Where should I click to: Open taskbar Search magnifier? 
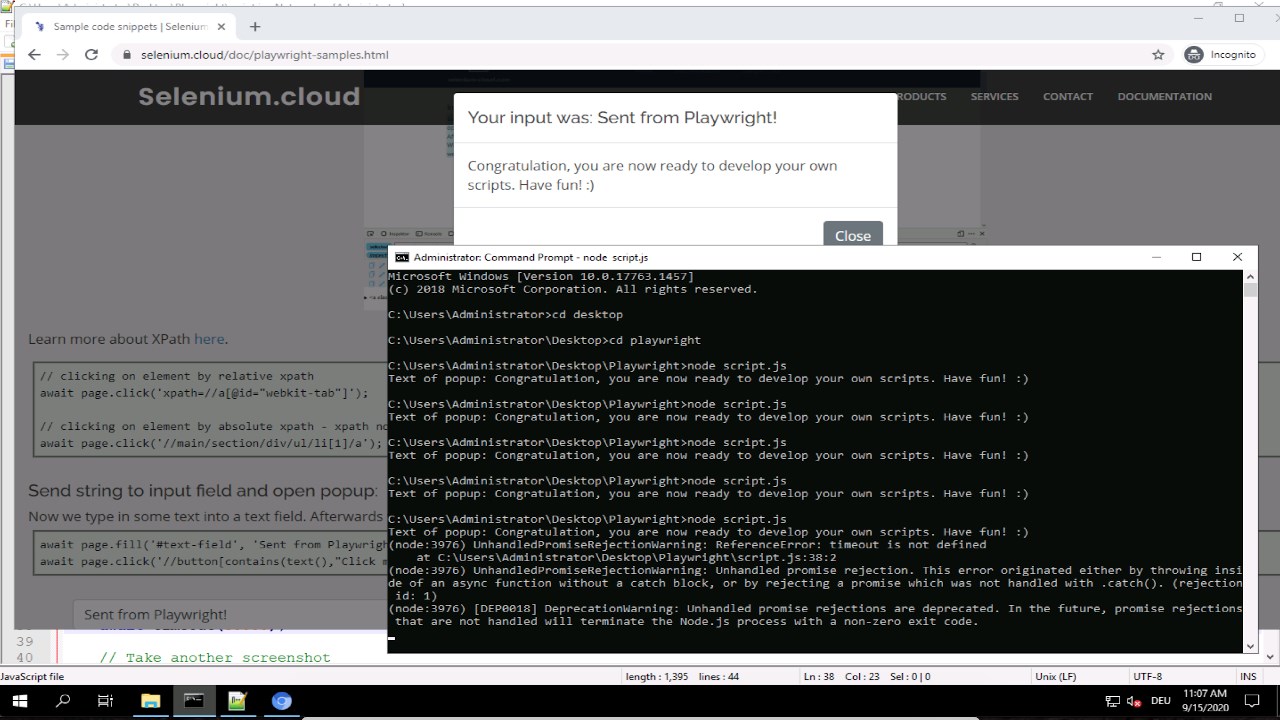[63, 701]
